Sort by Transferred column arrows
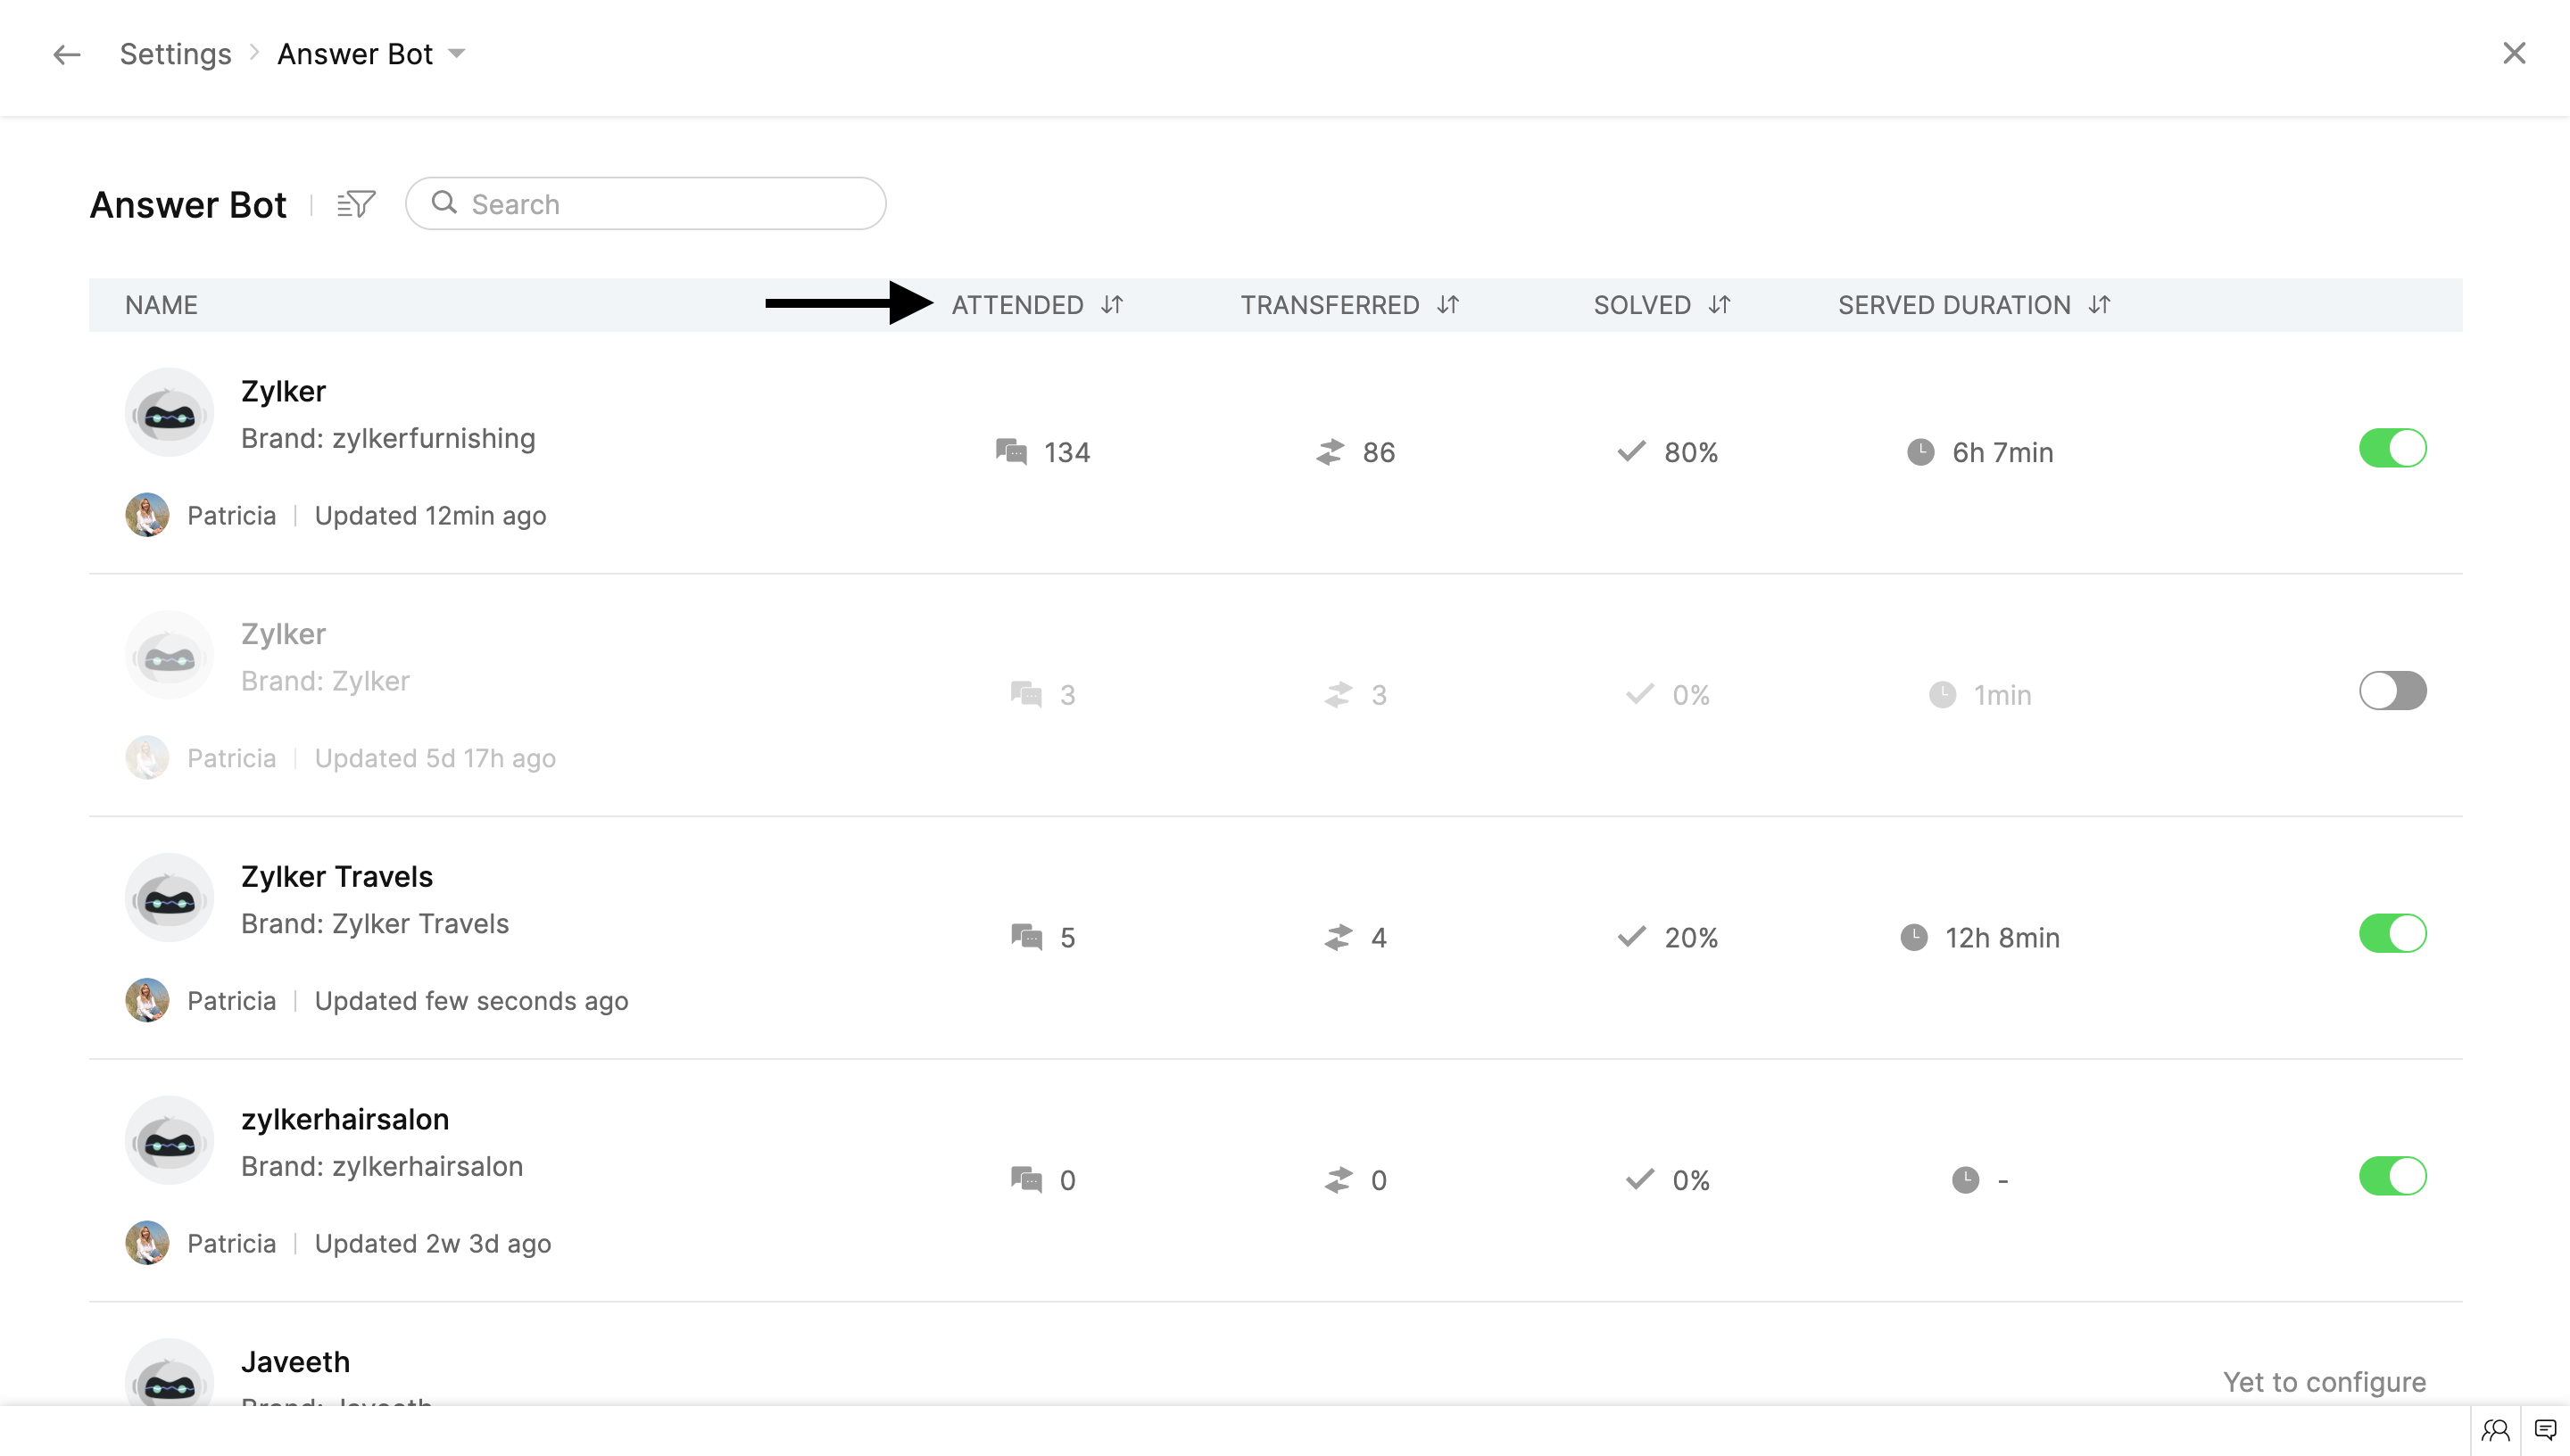Screen dimensions: 2570x1456 (1448, 305)
